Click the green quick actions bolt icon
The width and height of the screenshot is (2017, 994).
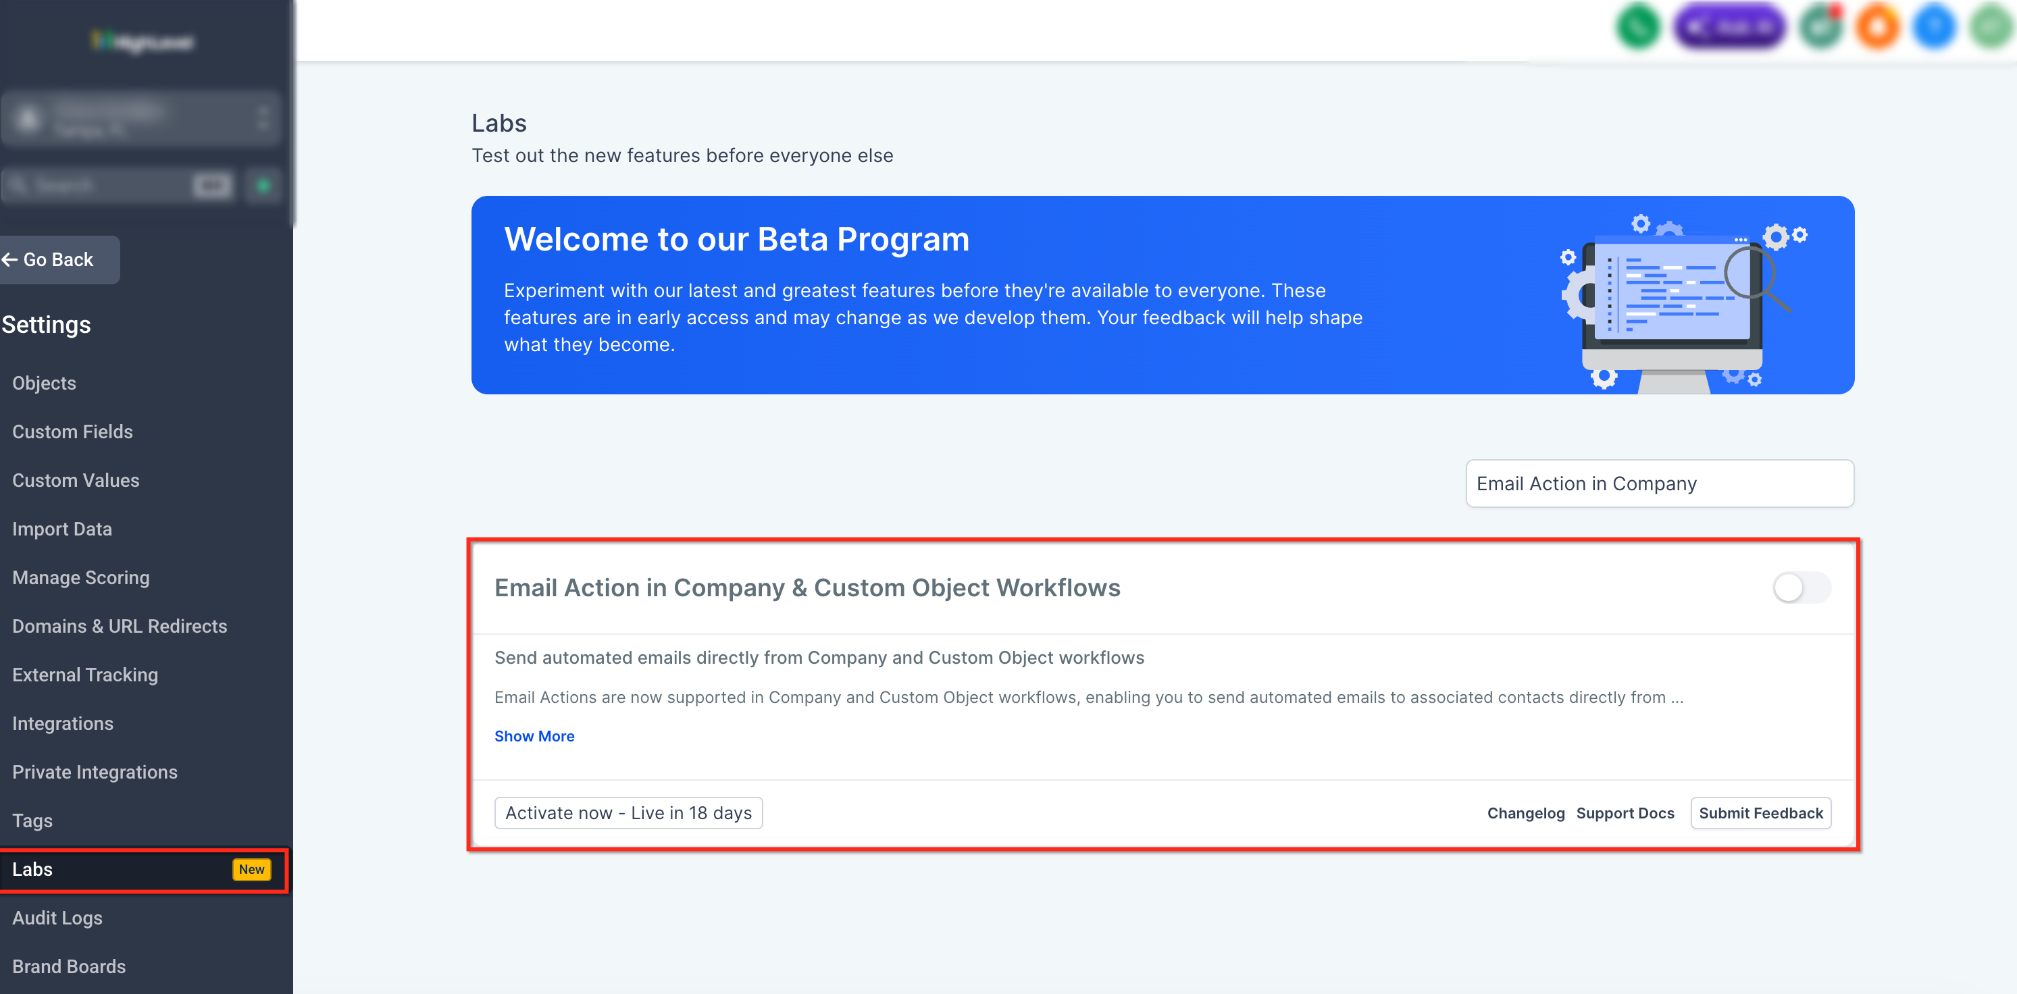pos(263,185)
